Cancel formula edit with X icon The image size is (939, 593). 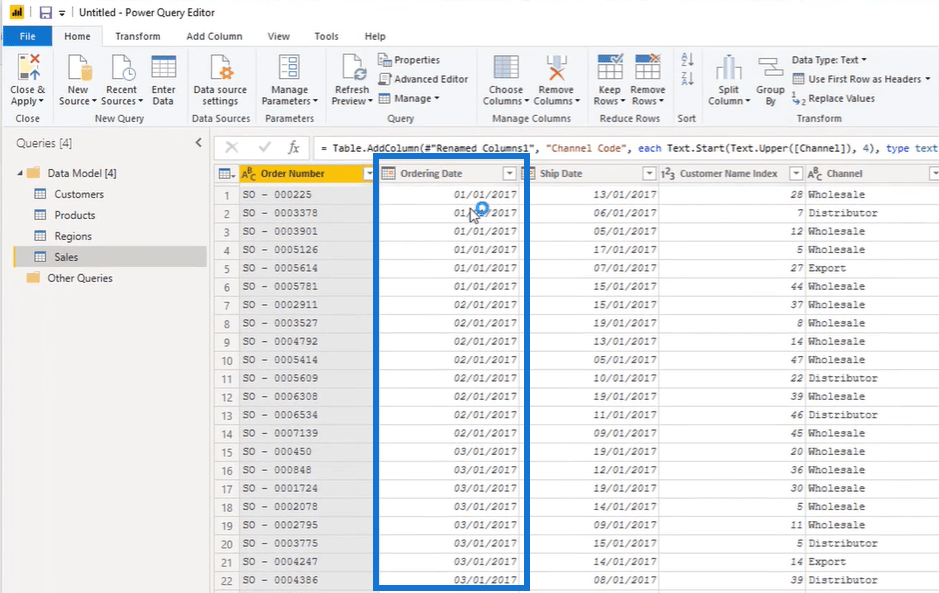(232, 147)
